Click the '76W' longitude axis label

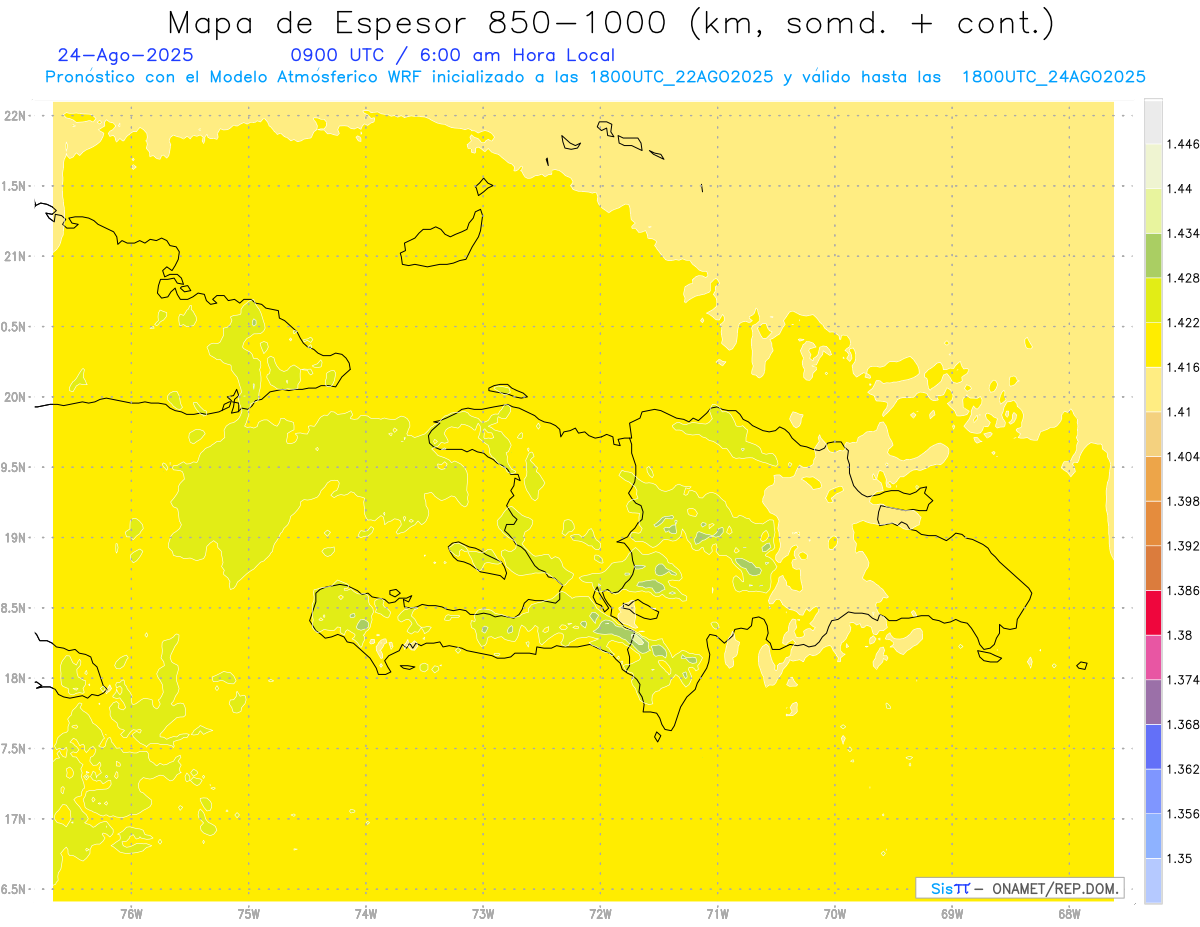(131, 912)
